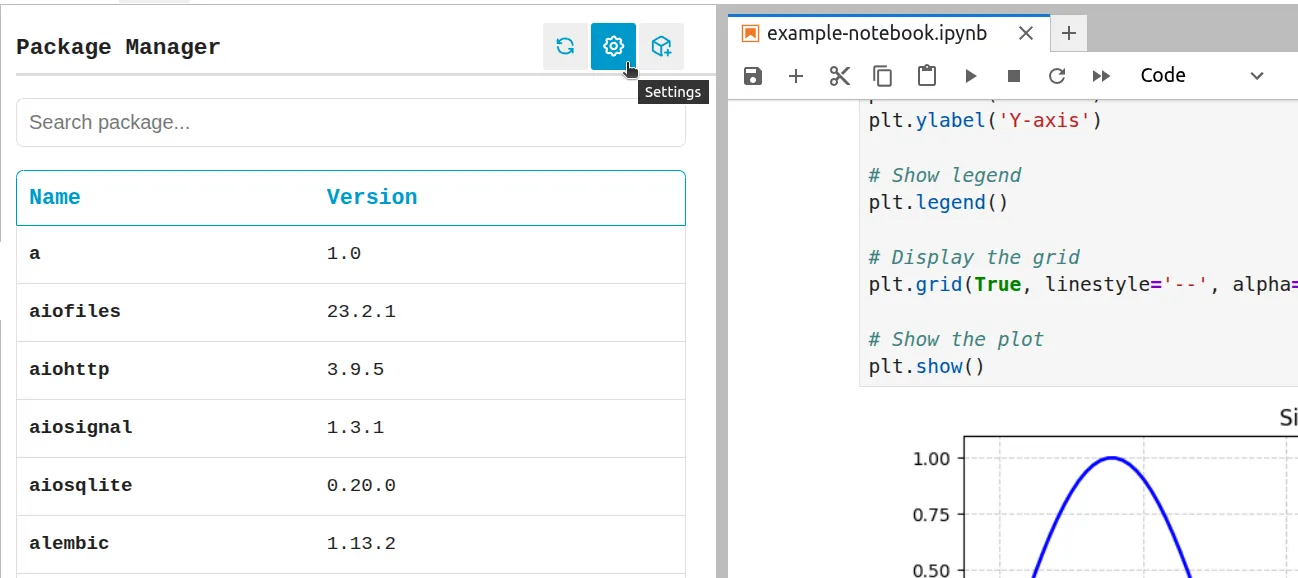Run the current notebook cell
1298x578 pixels.
tap(970, 75)
